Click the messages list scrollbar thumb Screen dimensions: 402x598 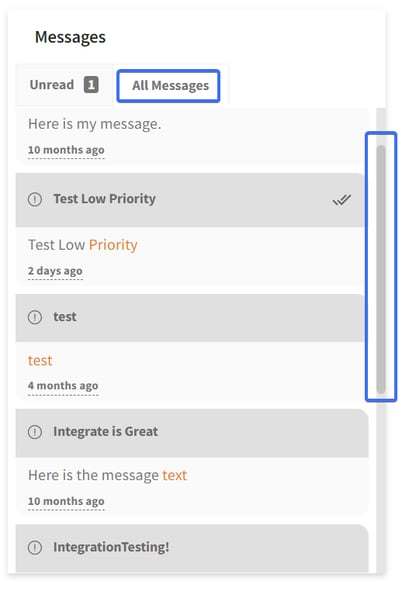[381, 269]
